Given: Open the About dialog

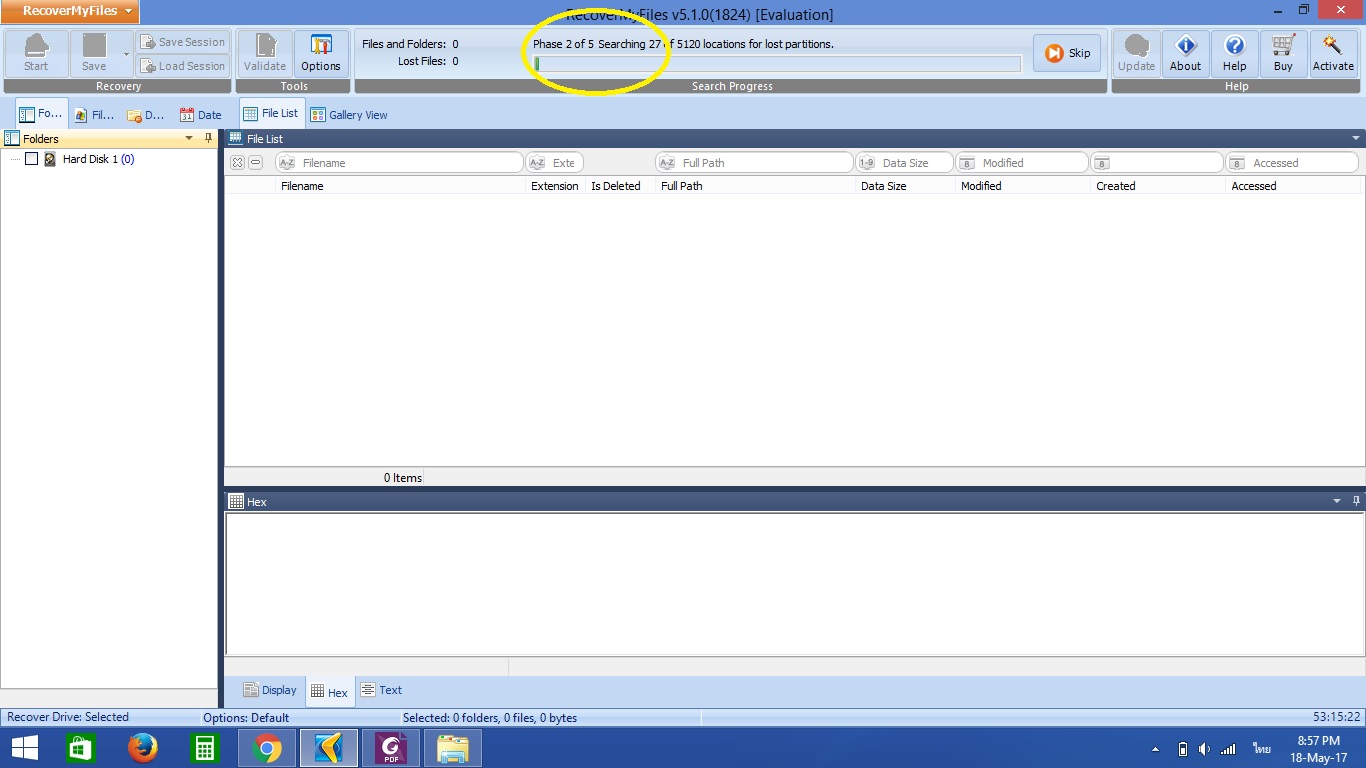Looking at the screenshot, I should click(x=1185, y=53).
